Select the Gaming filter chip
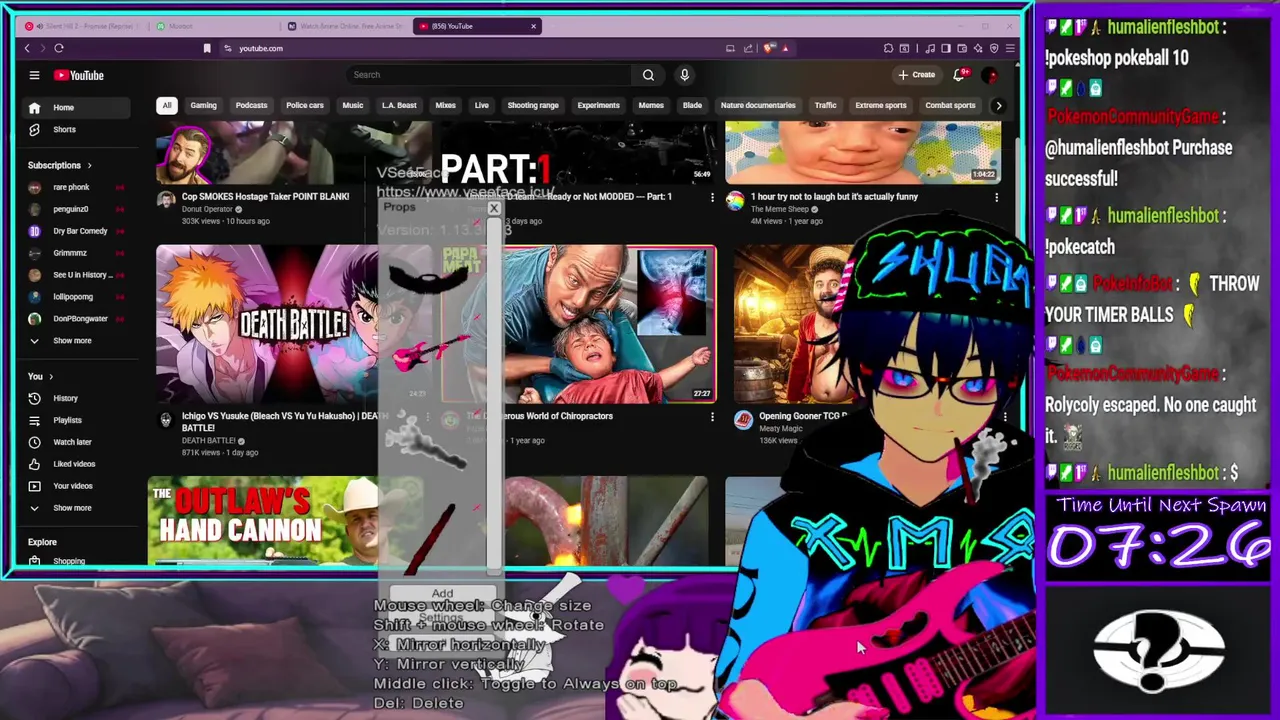The width and height of the screenshot is (1280, 720). (203, 105)
